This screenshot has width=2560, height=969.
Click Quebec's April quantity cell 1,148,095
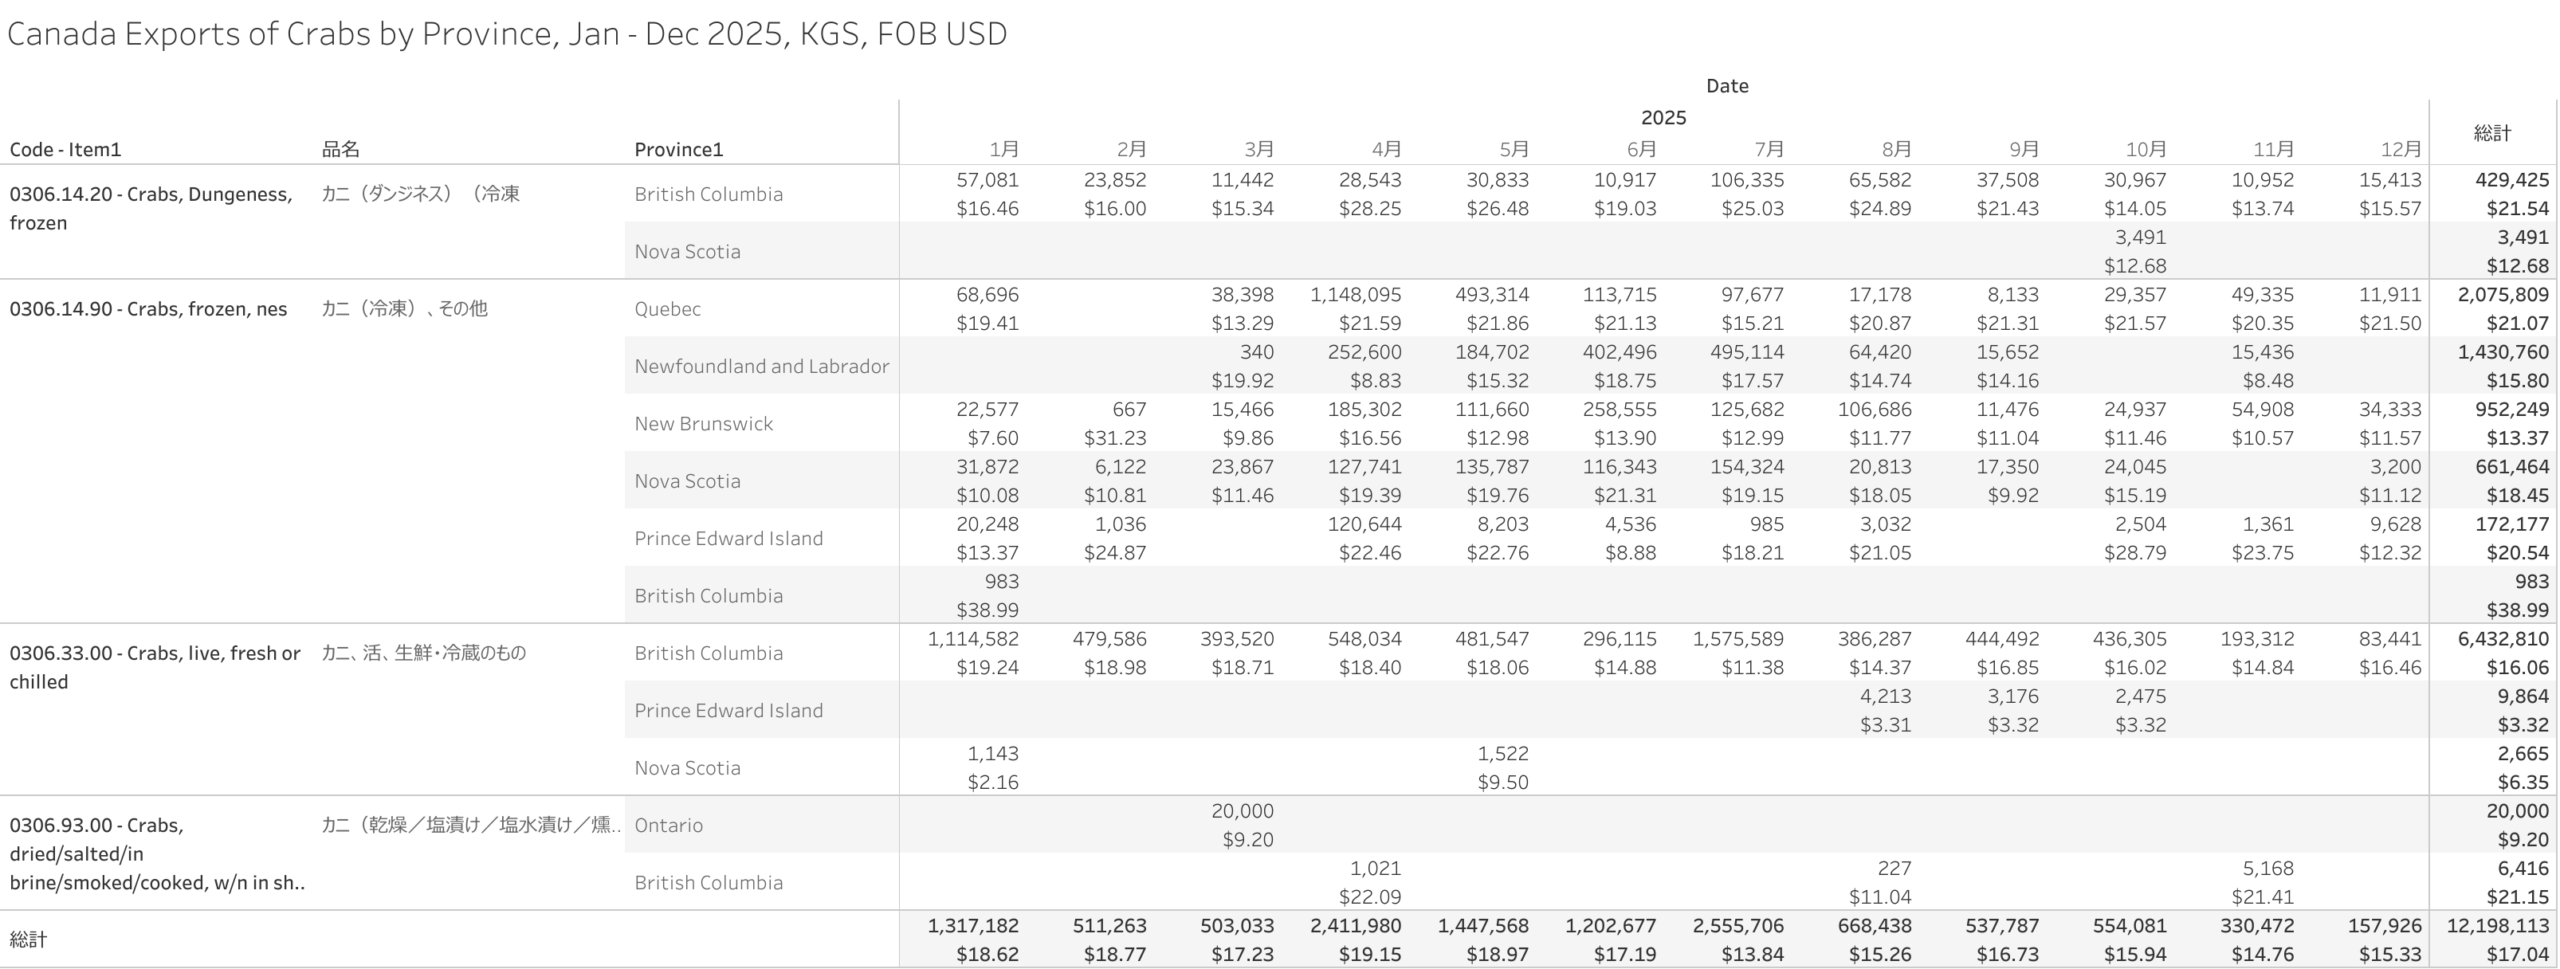click(1355, 295)
